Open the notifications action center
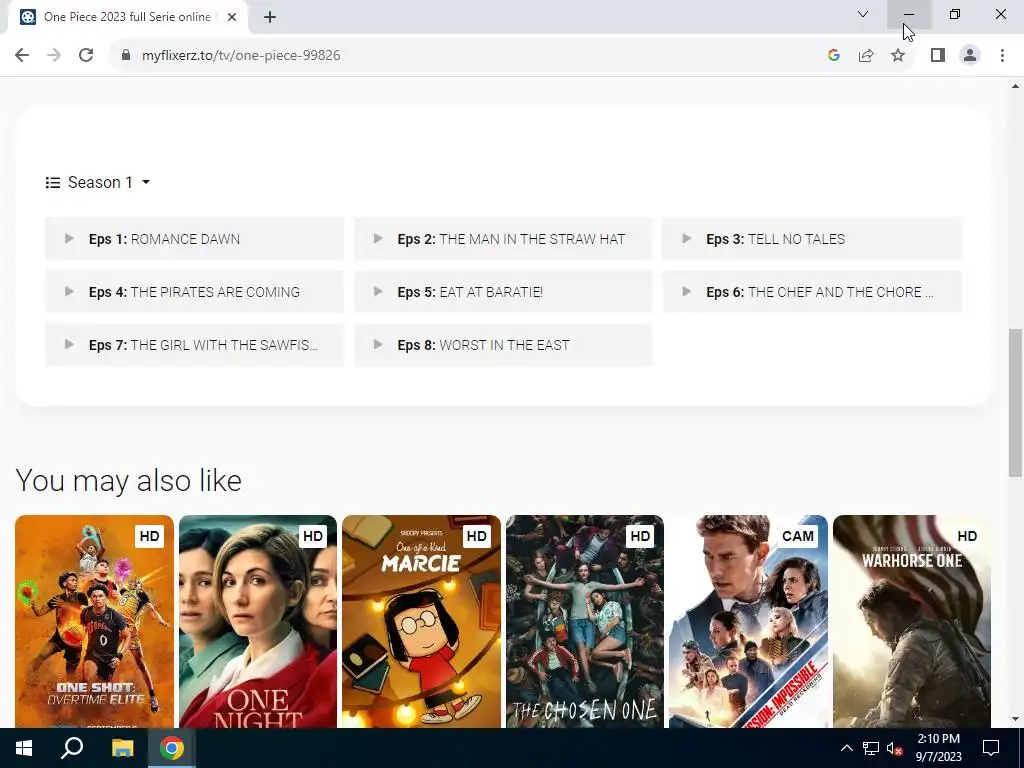Image resolution: width=1024 pixels, height=768 pixels. tap(991, 748)
